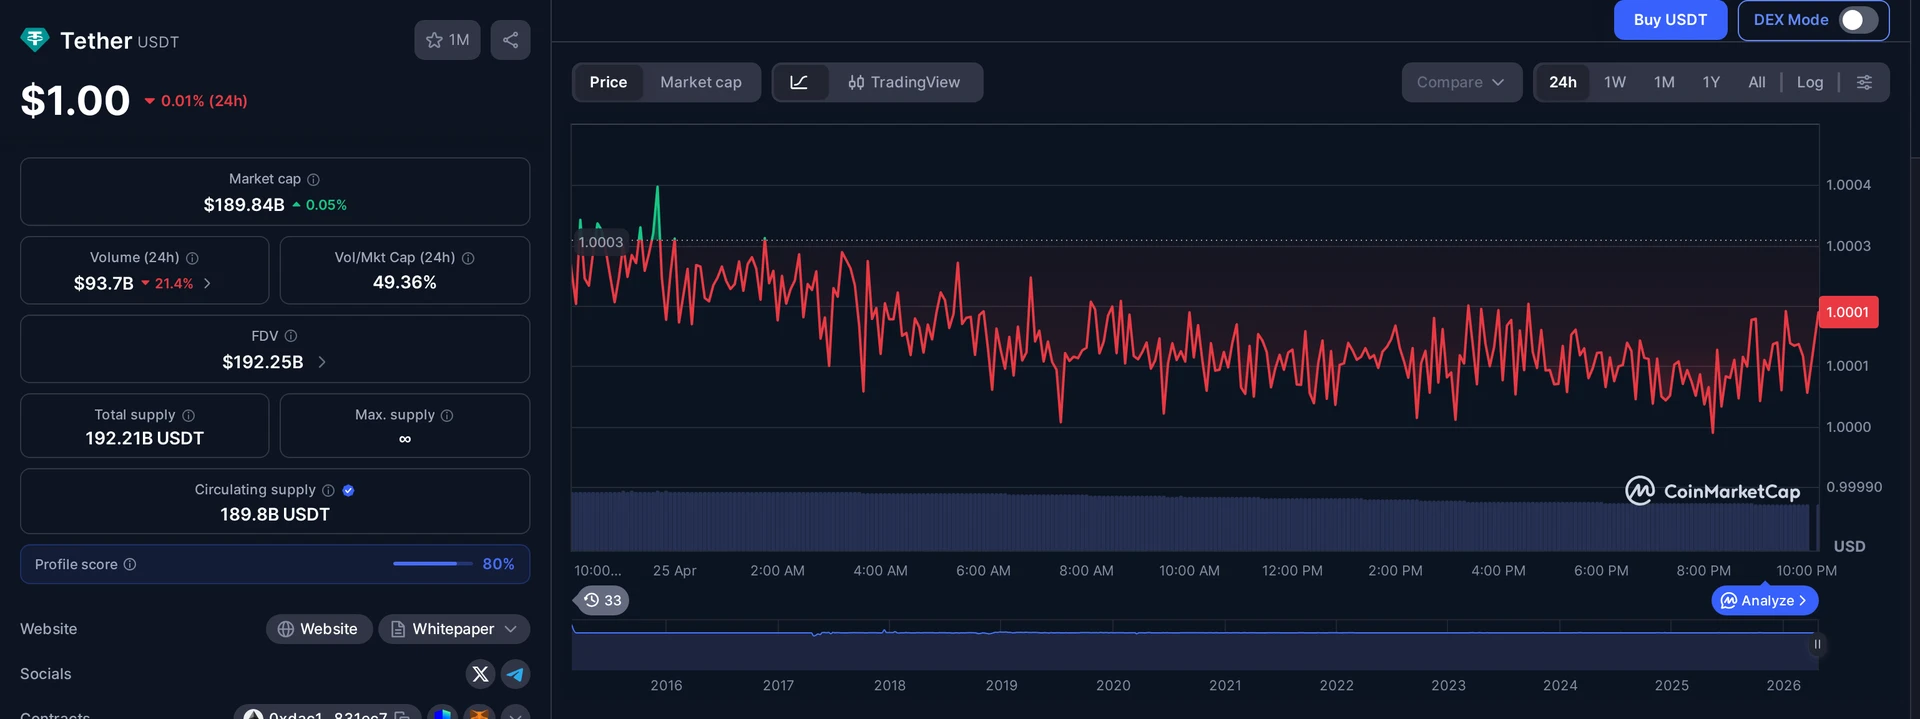Image resolution: width=1920 pixels, height=719 pixels.
Task: Add Tether to watchlist with star button
Action: click(447, 40)
